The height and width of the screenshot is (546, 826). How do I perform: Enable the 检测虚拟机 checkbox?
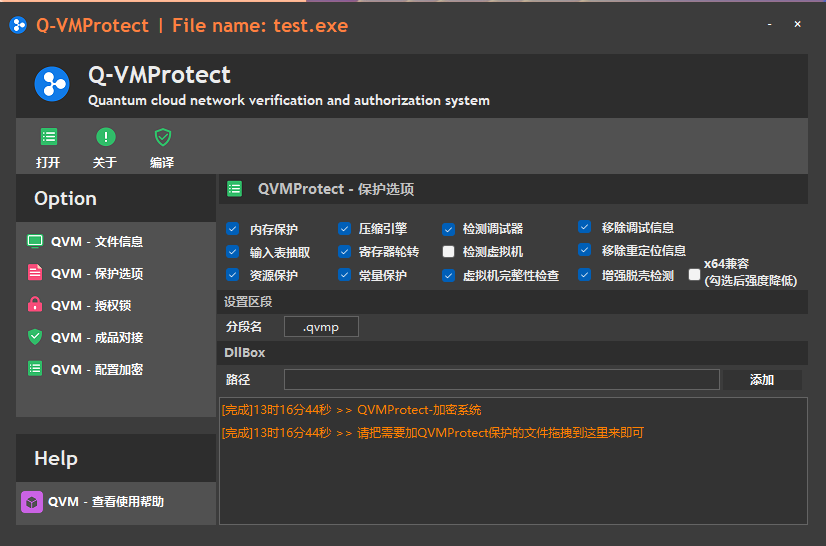pyautogui.click(x=449, y=252)
